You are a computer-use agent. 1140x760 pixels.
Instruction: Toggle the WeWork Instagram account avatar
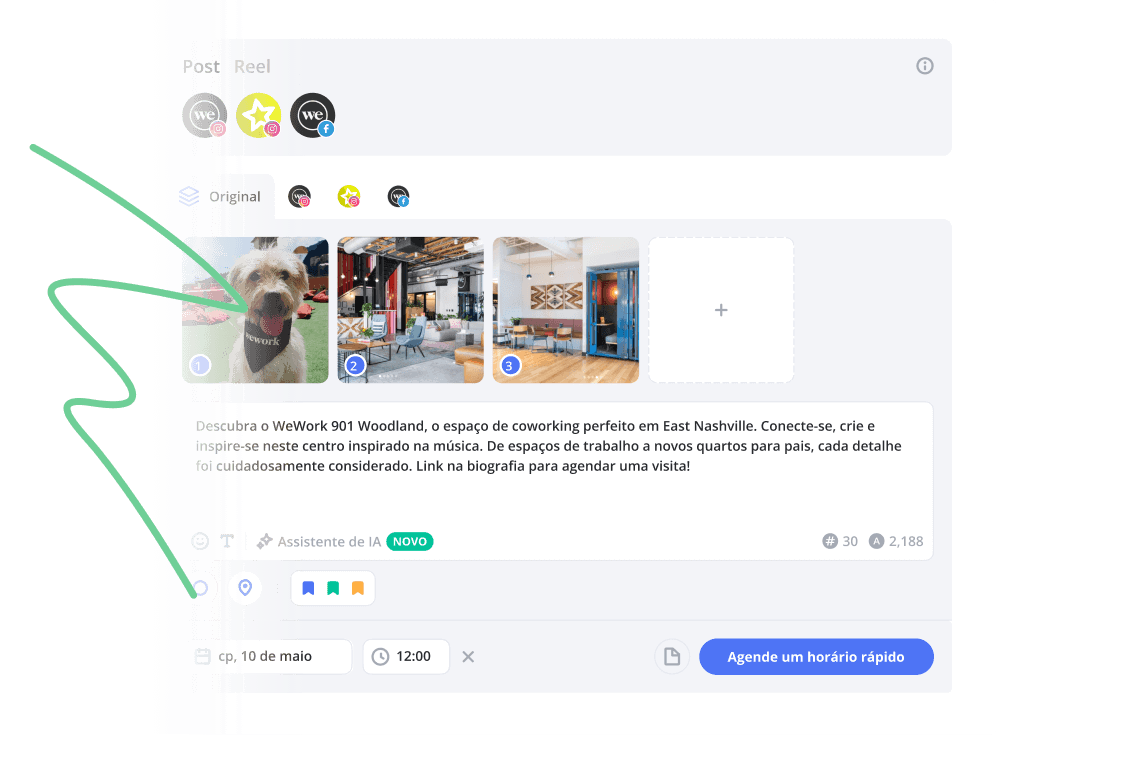pyautogui.click(x=204, y=115)
